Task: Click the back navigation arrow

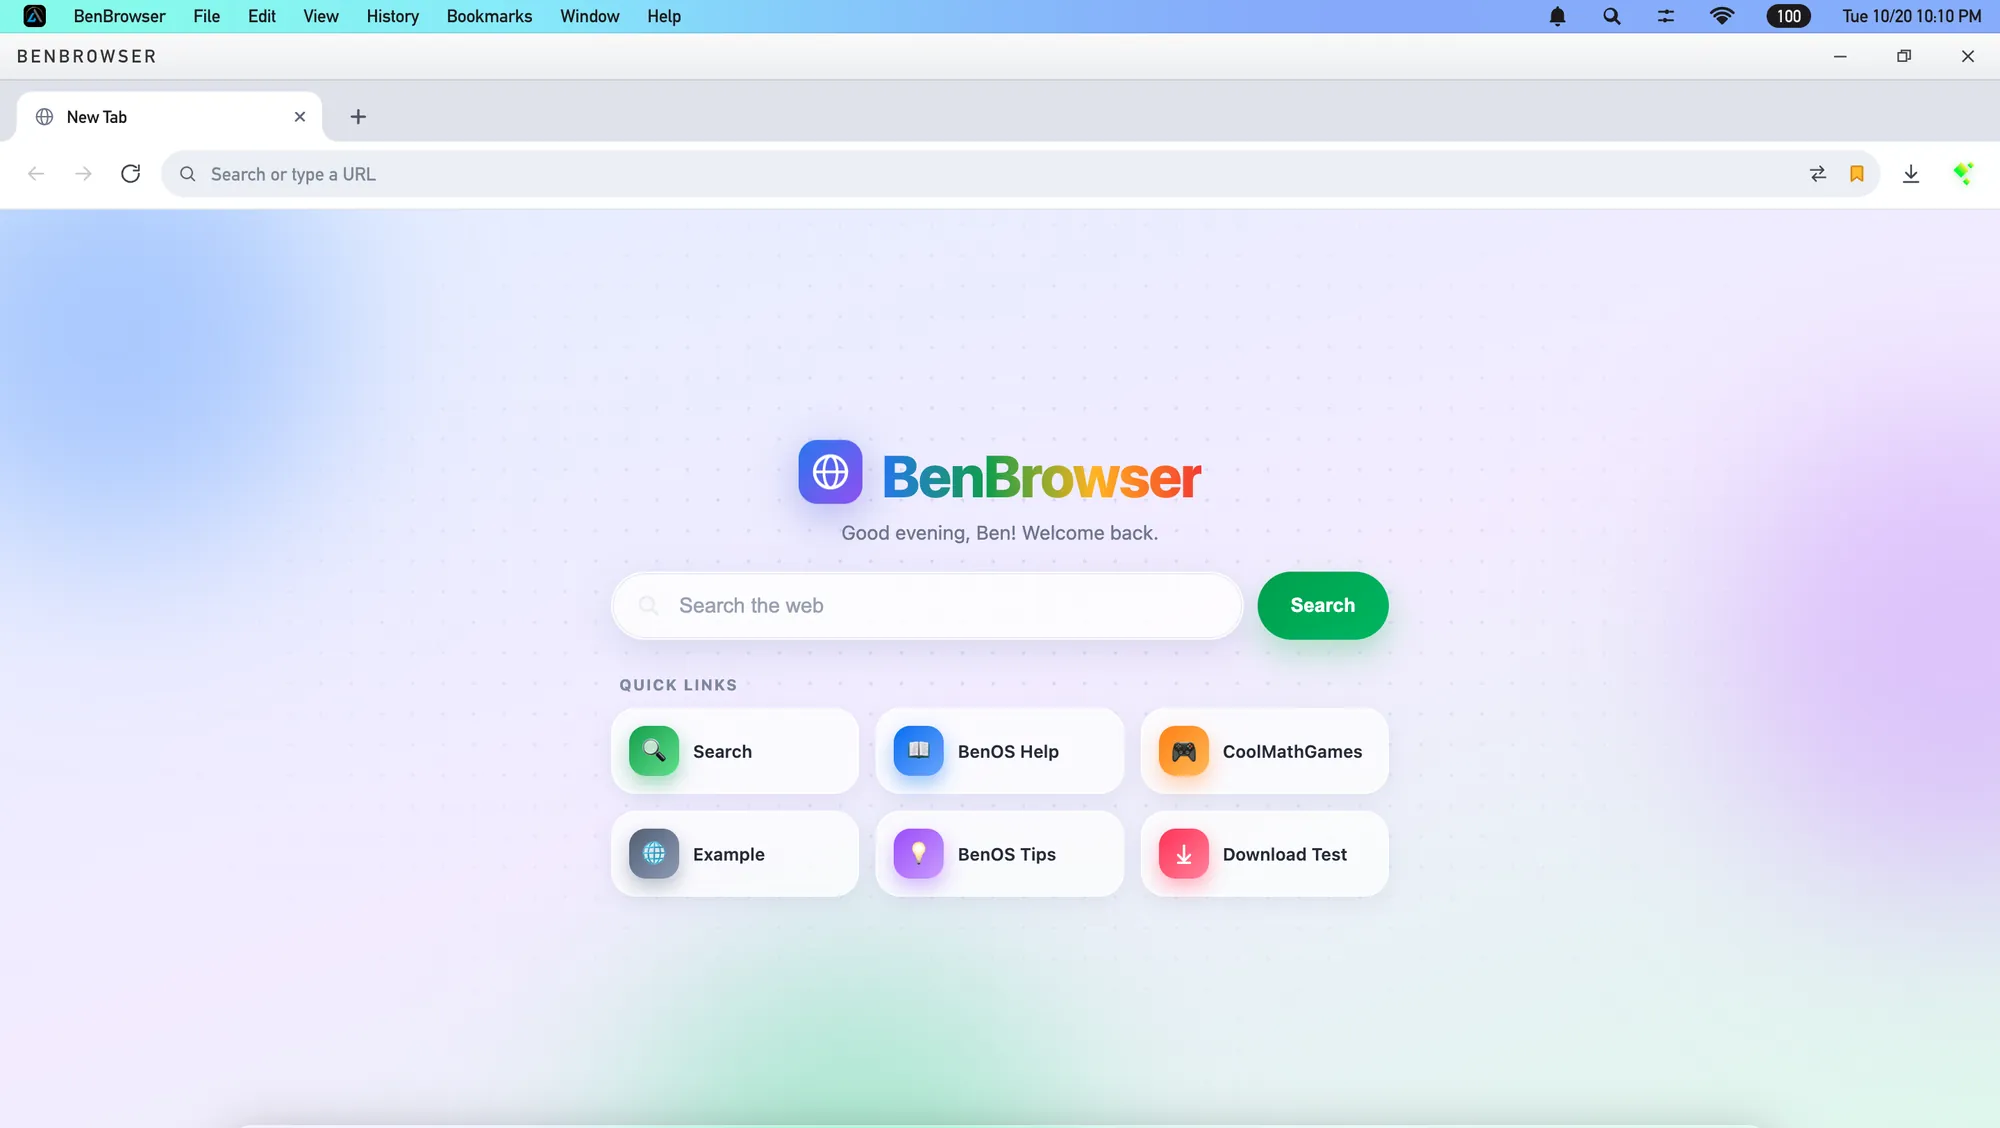Action: 36,174
